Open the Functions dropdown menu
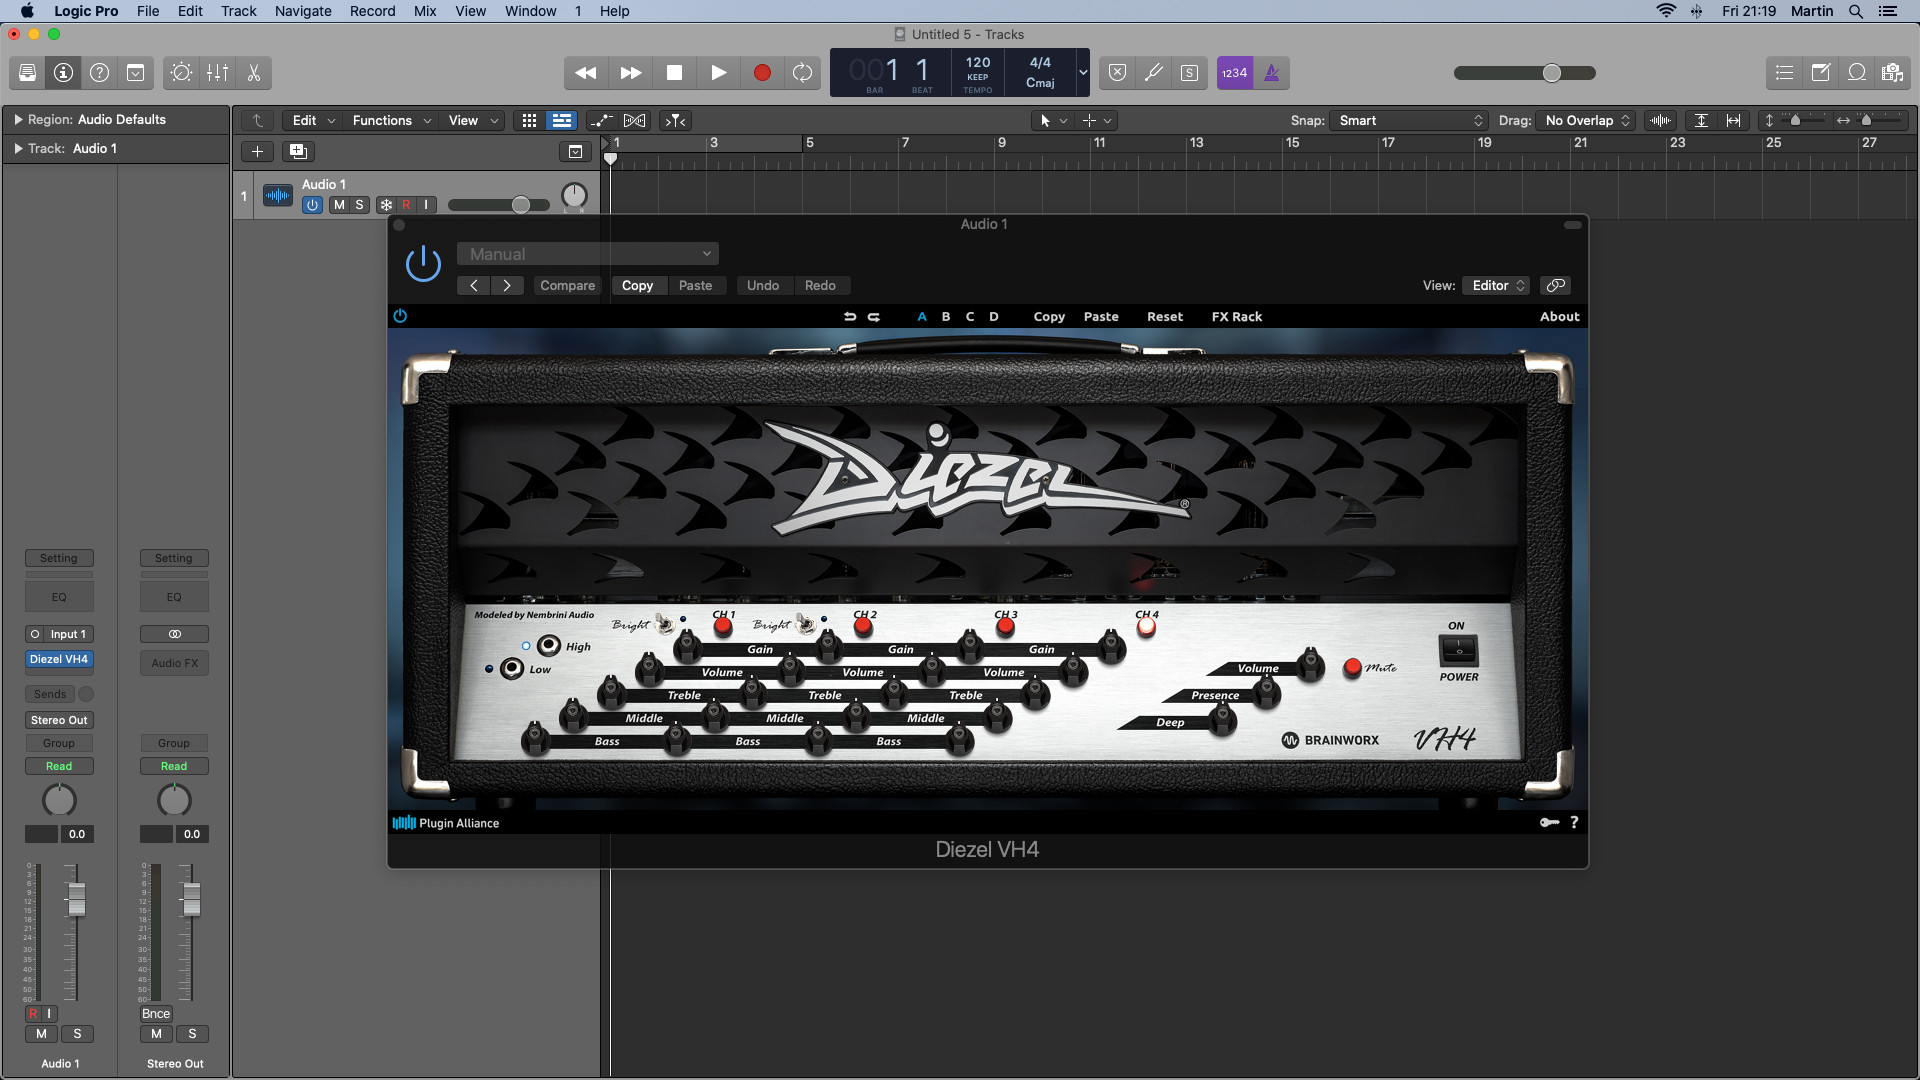This screenshot has height=1080, width=1920. coord(391,120)
